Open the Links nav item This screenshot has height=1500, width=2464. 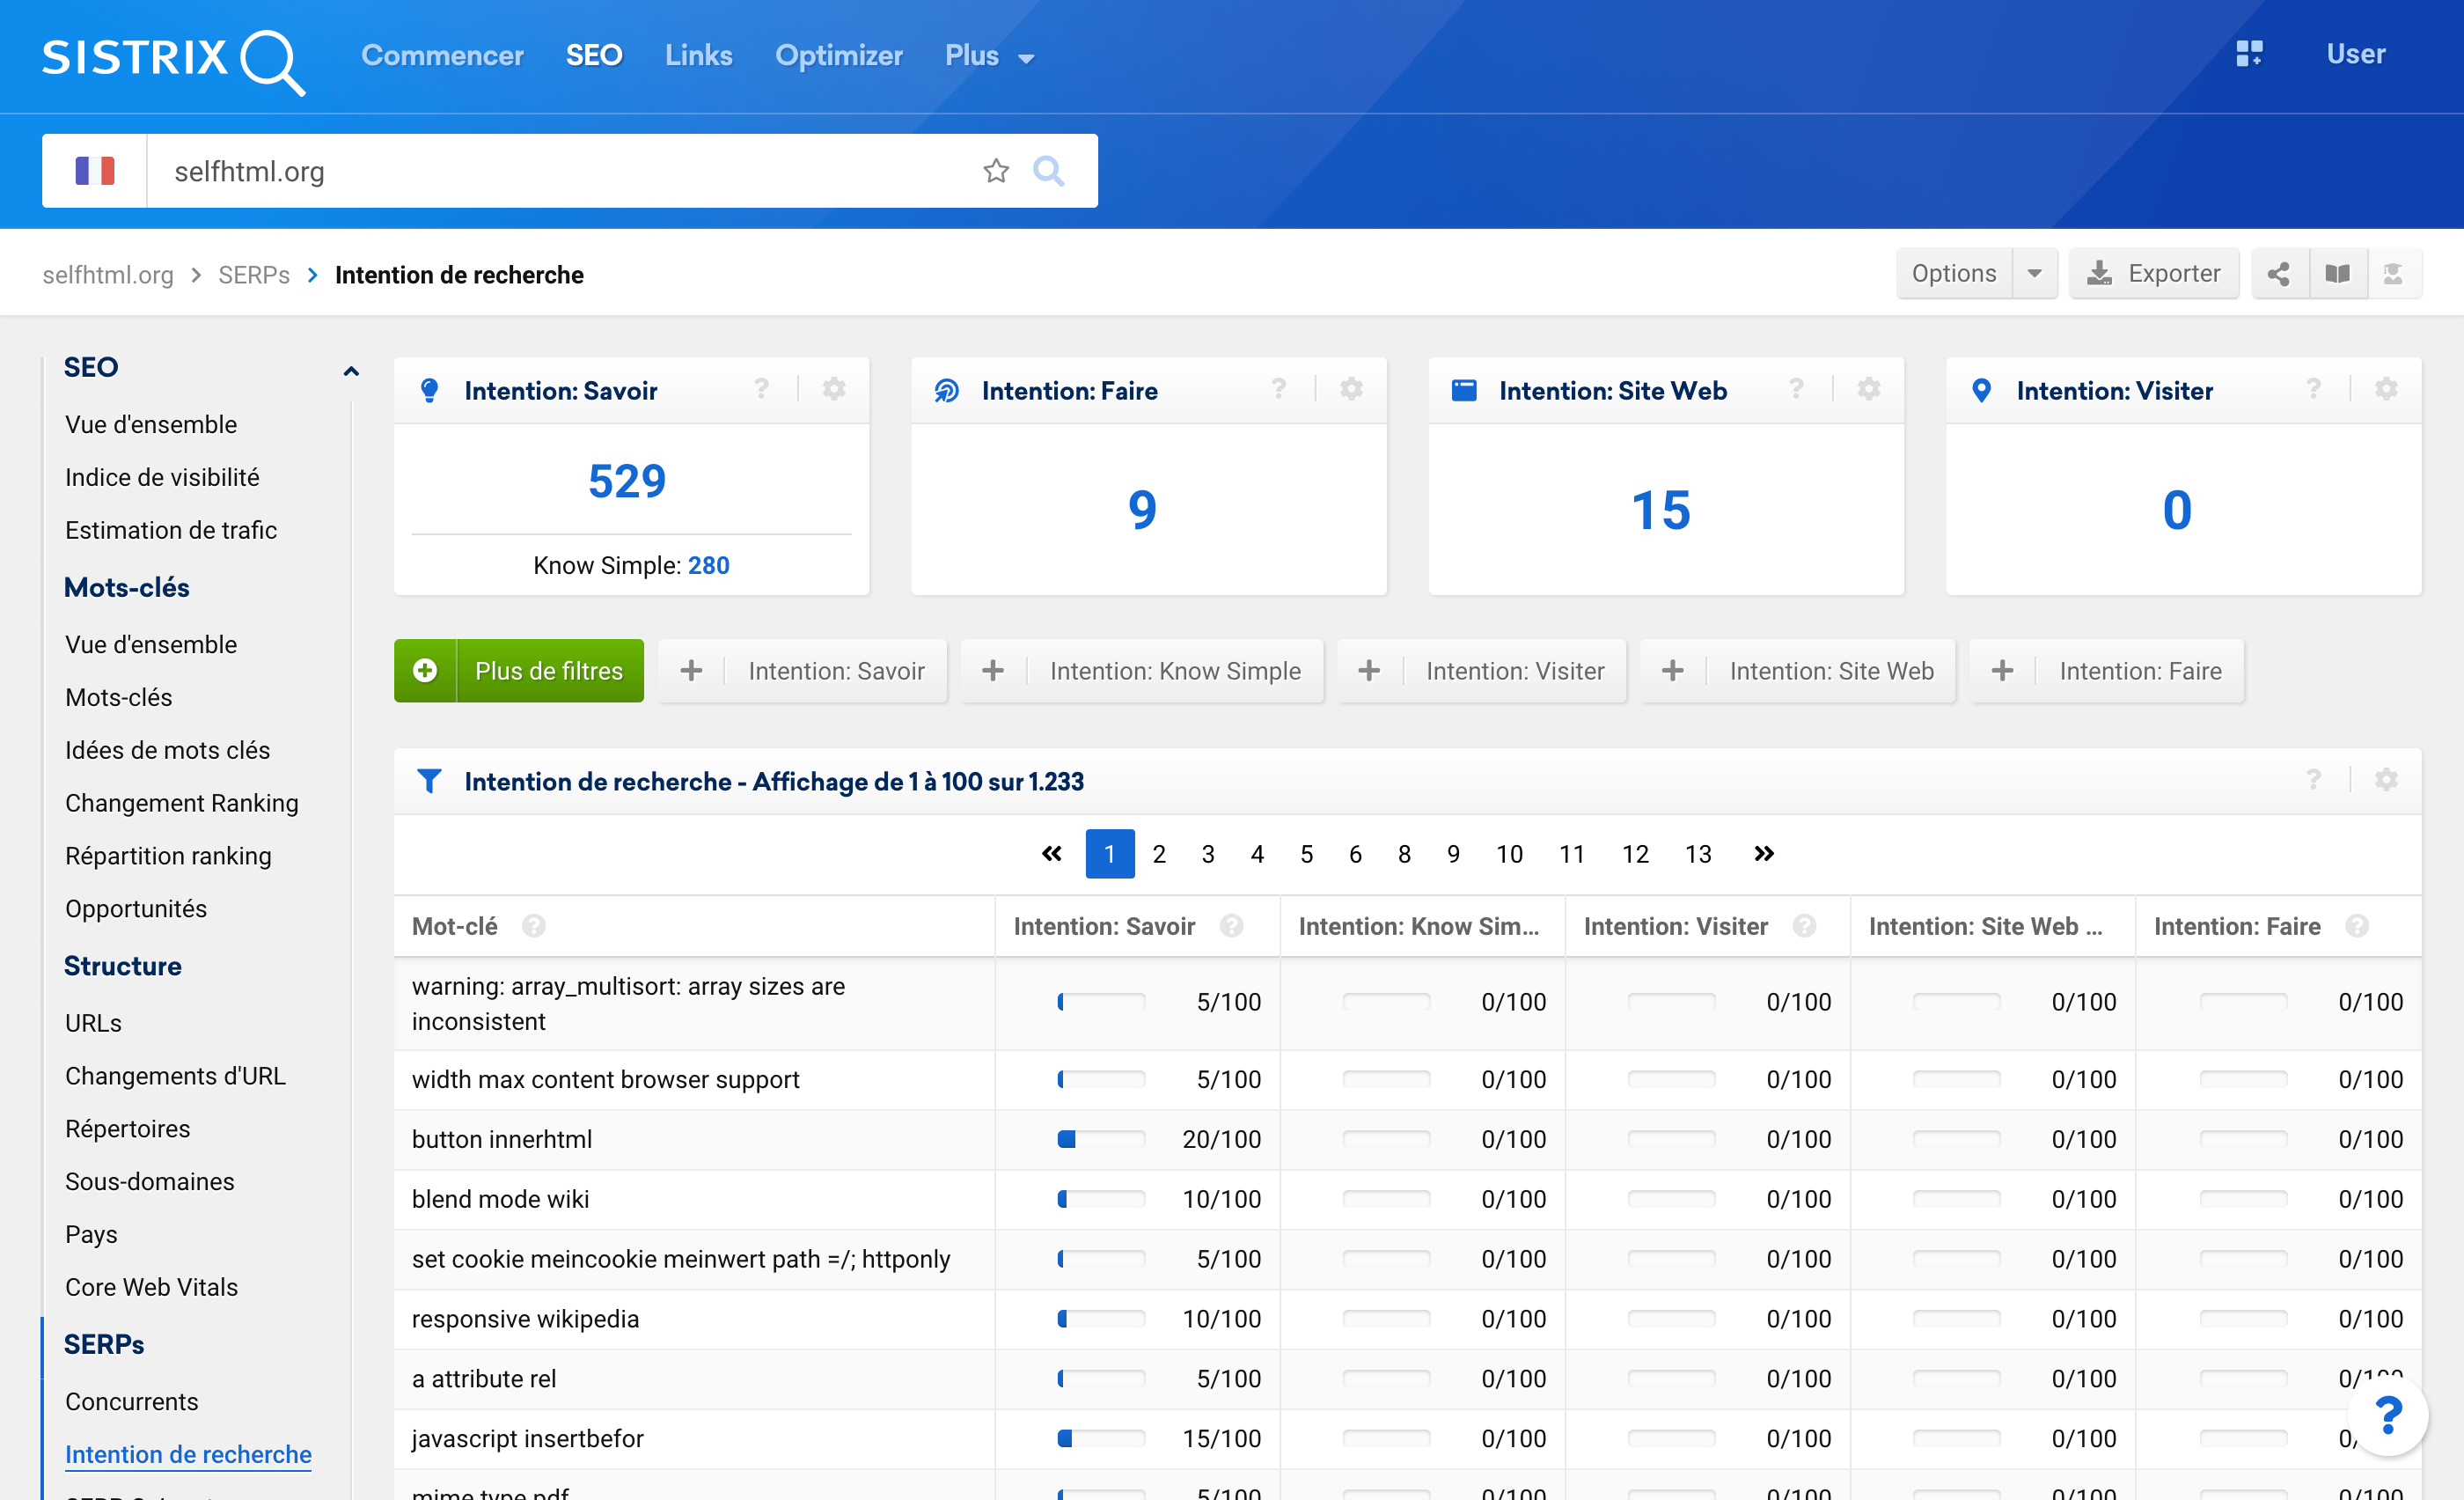coord(699,56)
